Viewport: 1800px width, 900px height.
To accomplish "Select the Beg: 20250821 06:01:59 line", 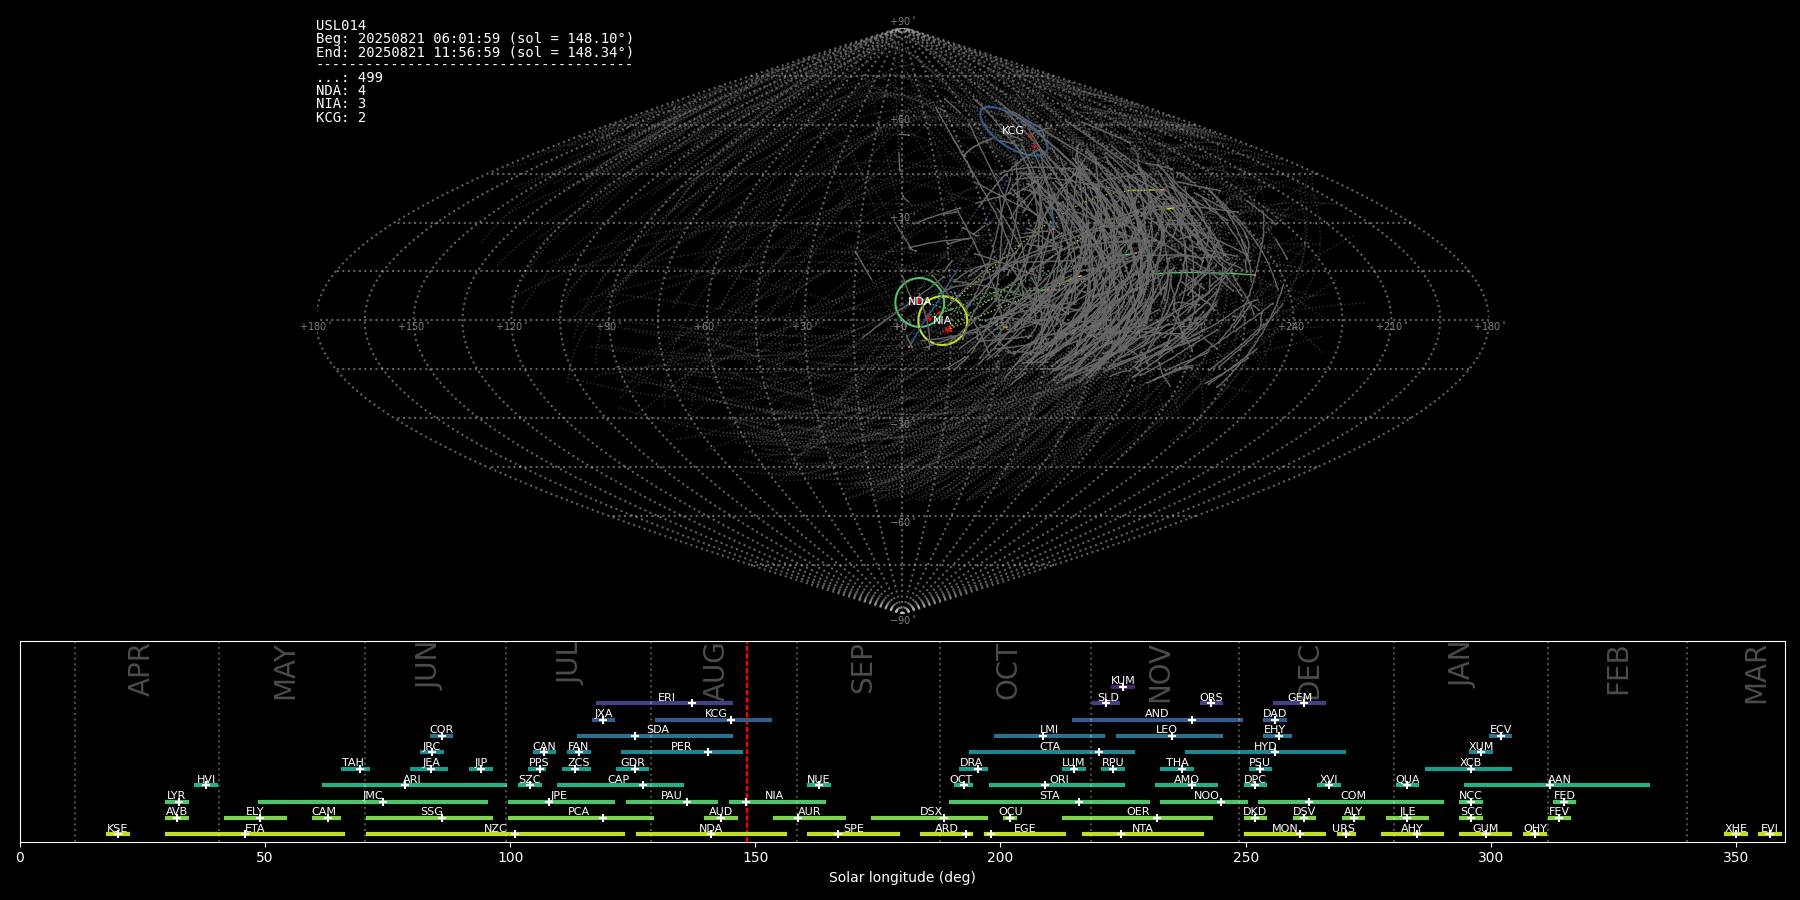I will coord(475,39).
